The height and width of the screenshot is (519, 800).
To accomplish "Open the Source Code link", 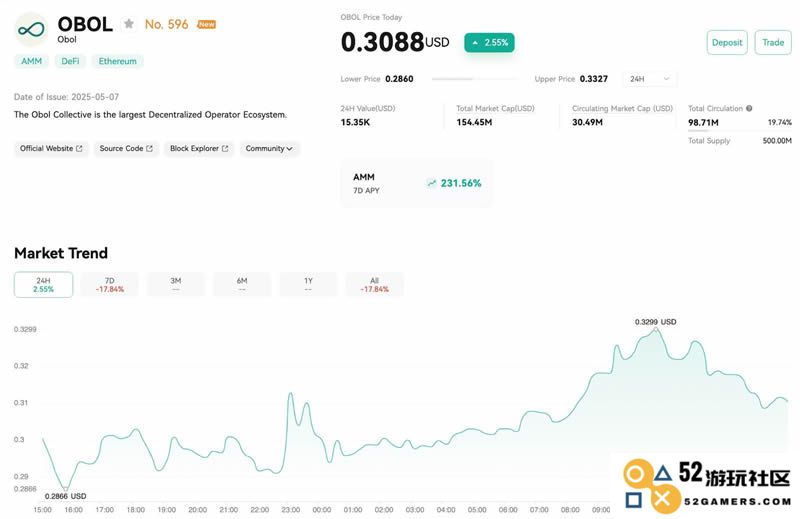I will pyautogui.click(x=126, y=149).
